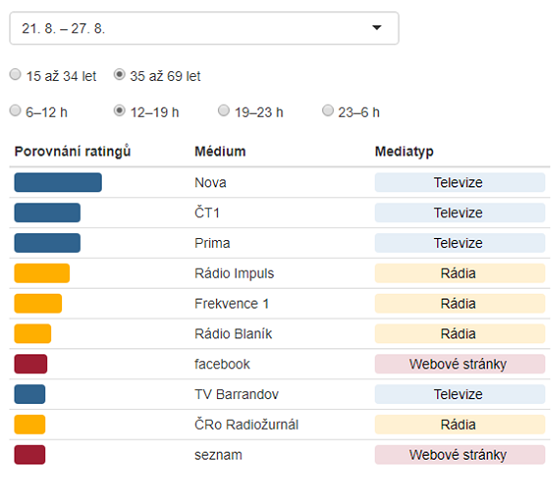Click Webové stránky tag in facebook row
Screen dimensions: 557x496
click(x=460, y=364)
